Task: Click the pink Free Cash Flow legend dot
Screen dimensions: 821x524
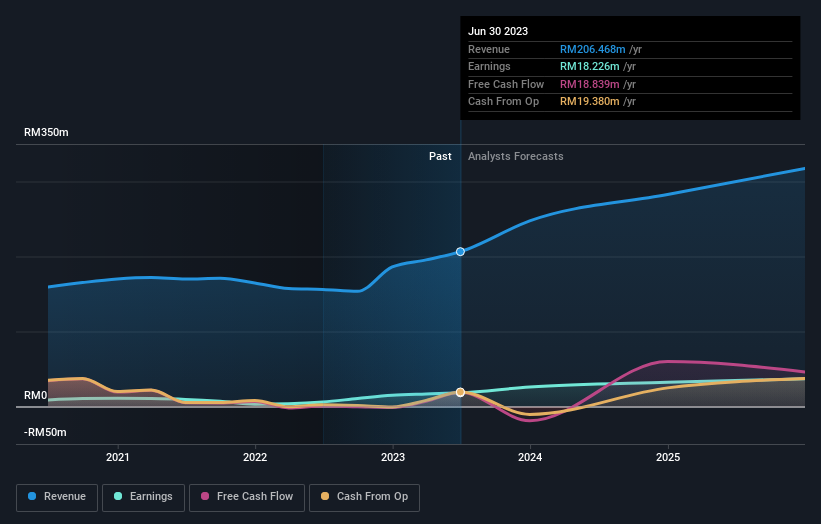Action: pos(205,496)
